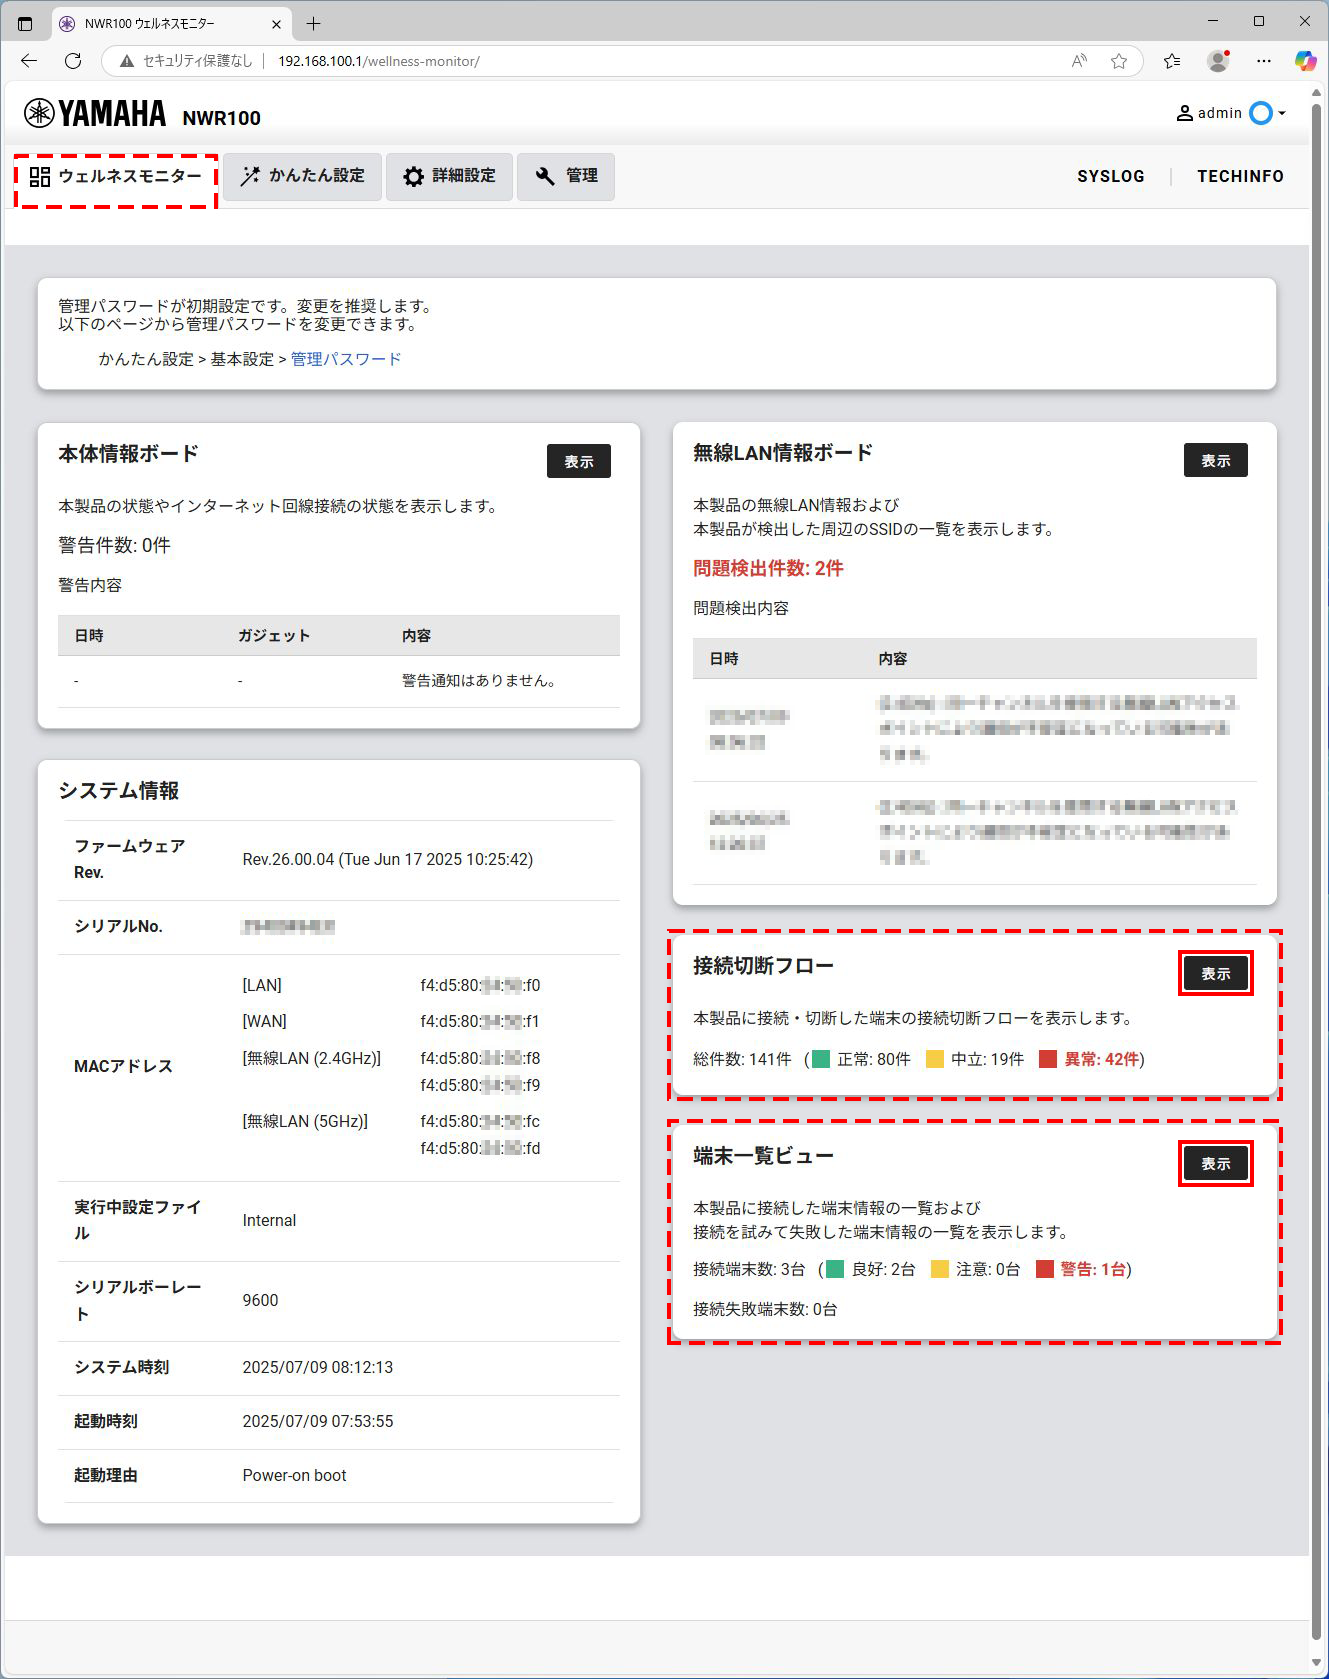Open browser settings ellipsis menu
Viewport: 1329px width, 1679px height.
pos(1264,61)
